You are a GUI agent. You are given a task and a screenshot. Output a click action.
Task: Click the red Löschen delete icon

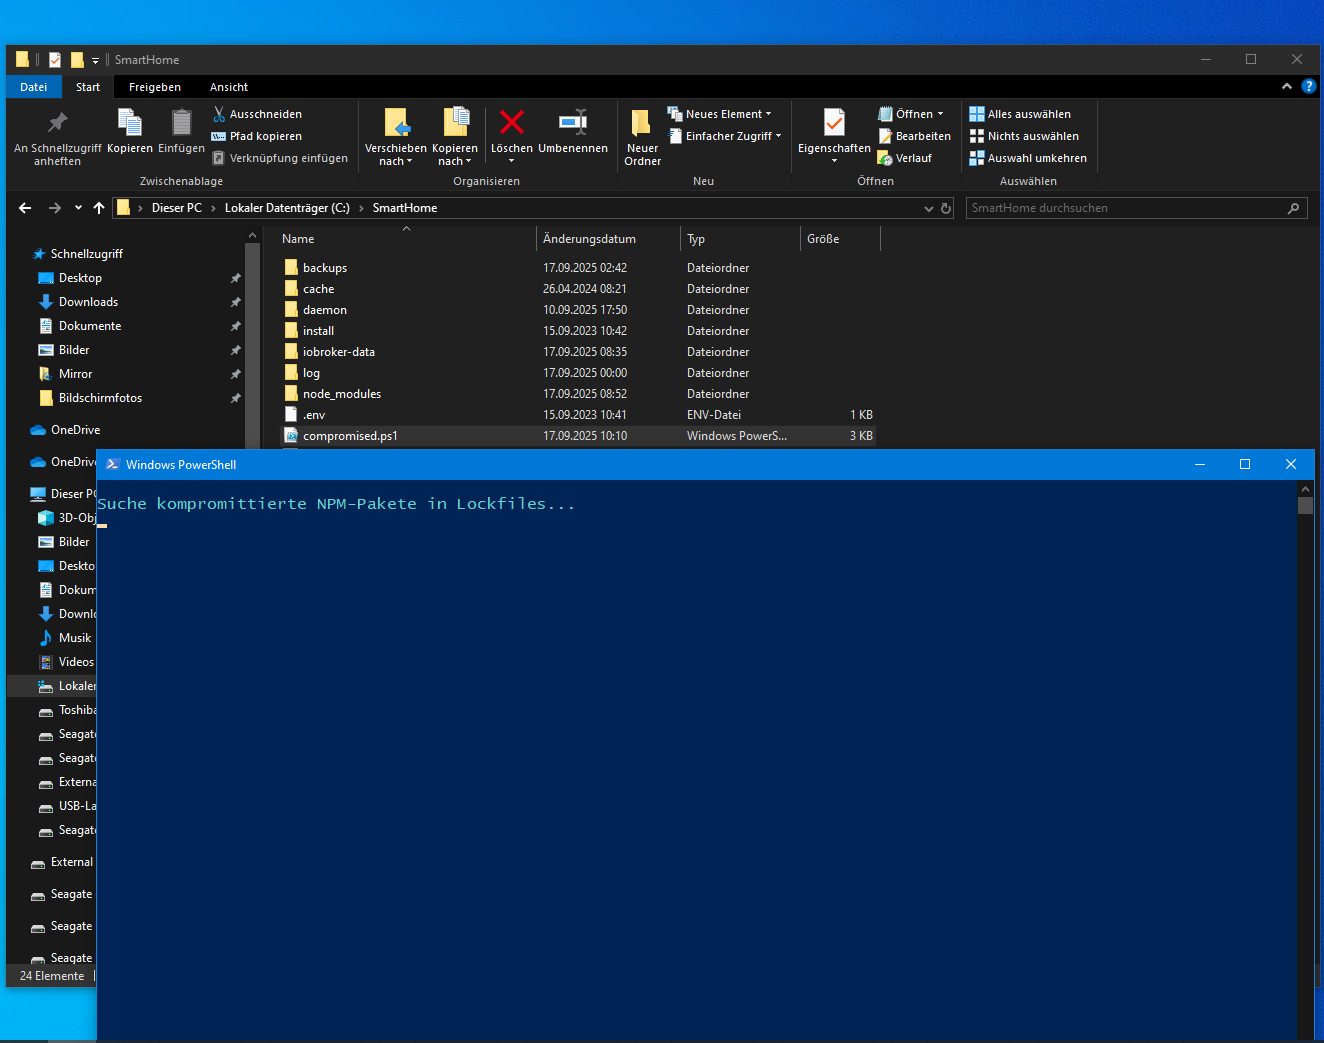(511, 123)
